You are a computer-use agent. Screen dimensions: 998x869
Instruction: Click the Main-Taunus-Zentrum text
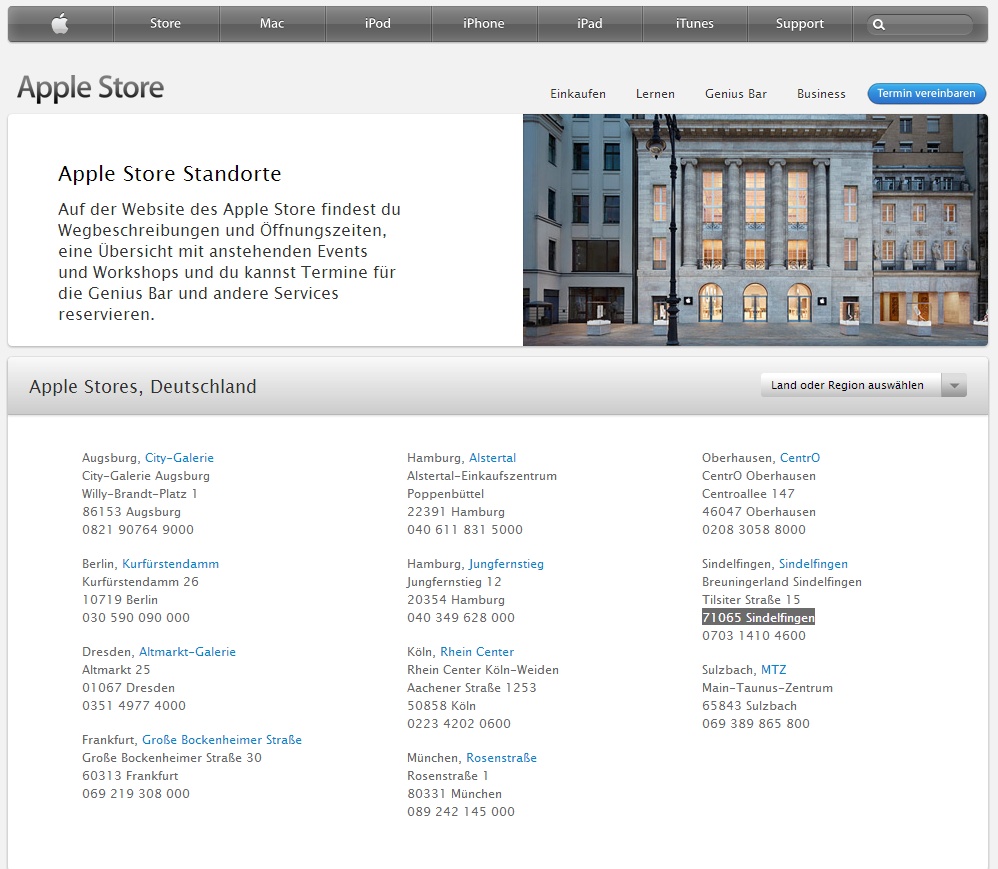pyautogui.click(x=768, y=688)
